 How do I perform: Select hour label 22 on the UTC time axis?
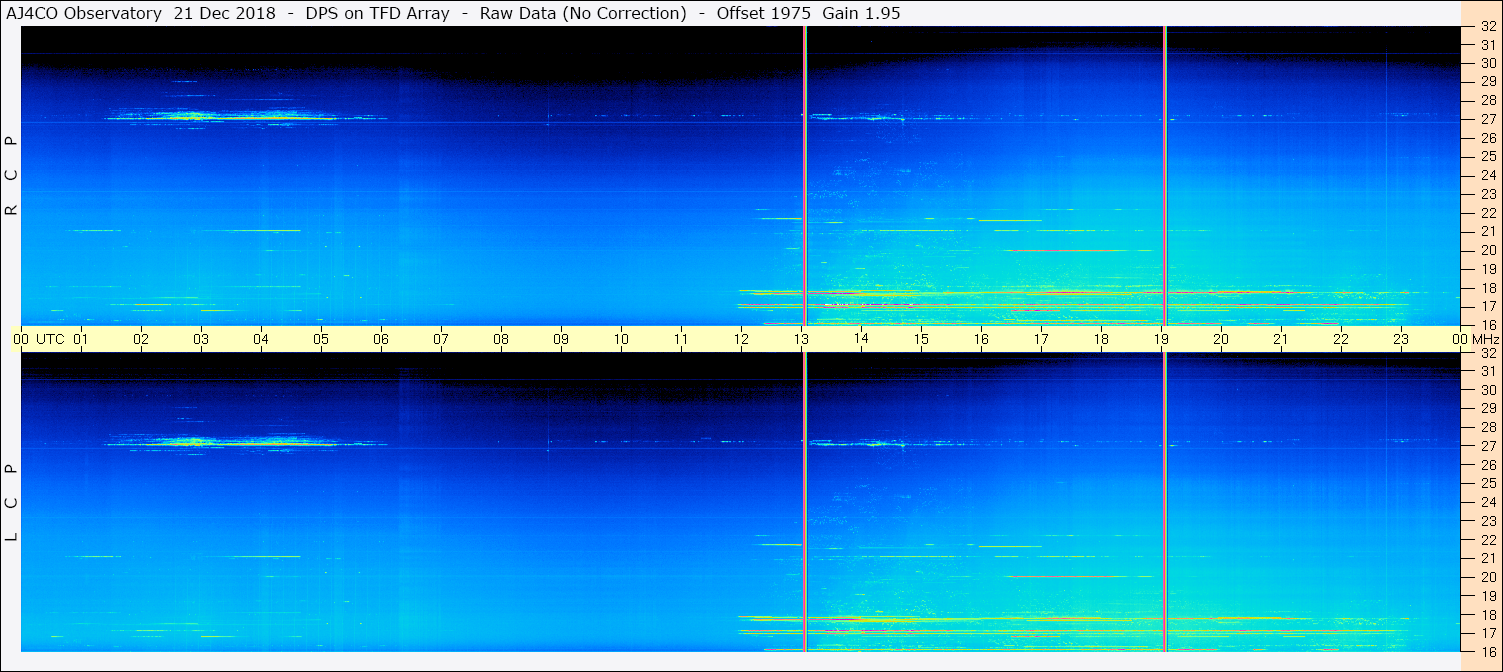click(x=1341, y=339)
